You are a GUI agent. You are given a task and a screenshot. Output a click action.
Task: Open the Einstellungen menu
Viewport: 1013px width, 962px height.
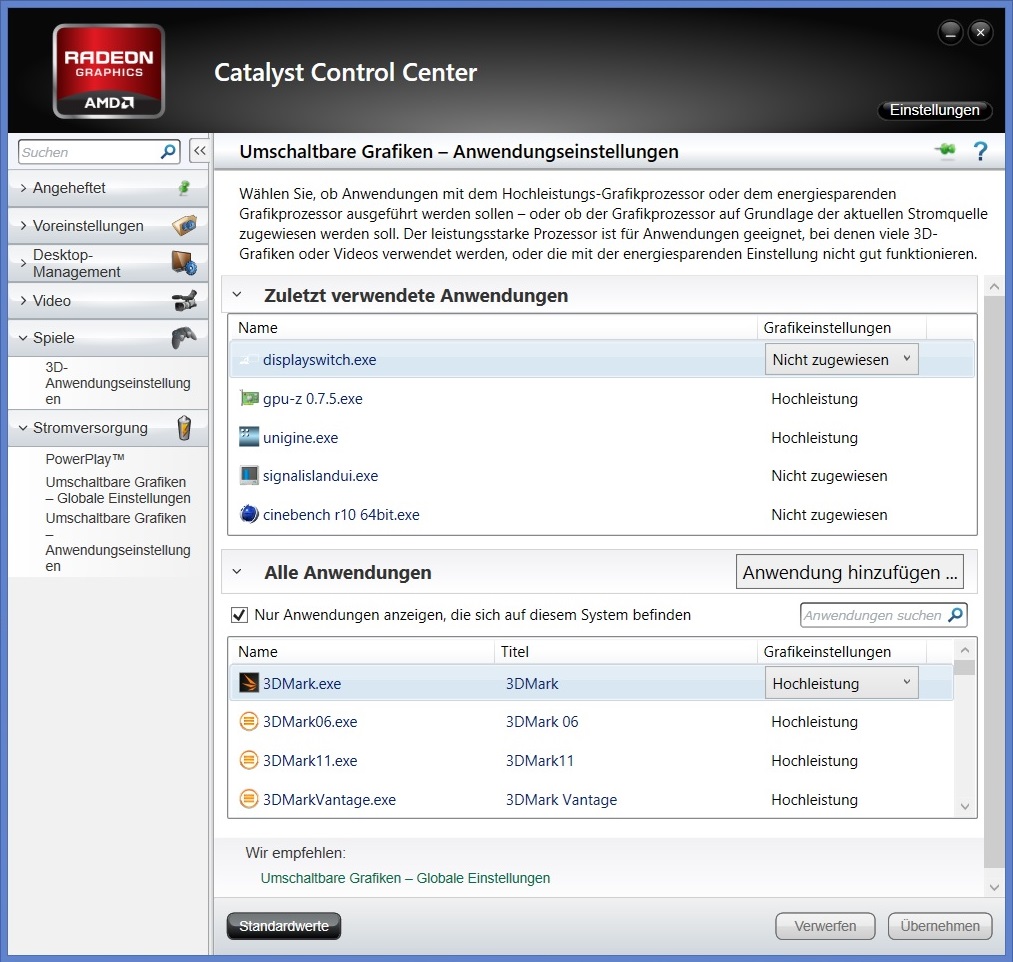coord(934,110)
